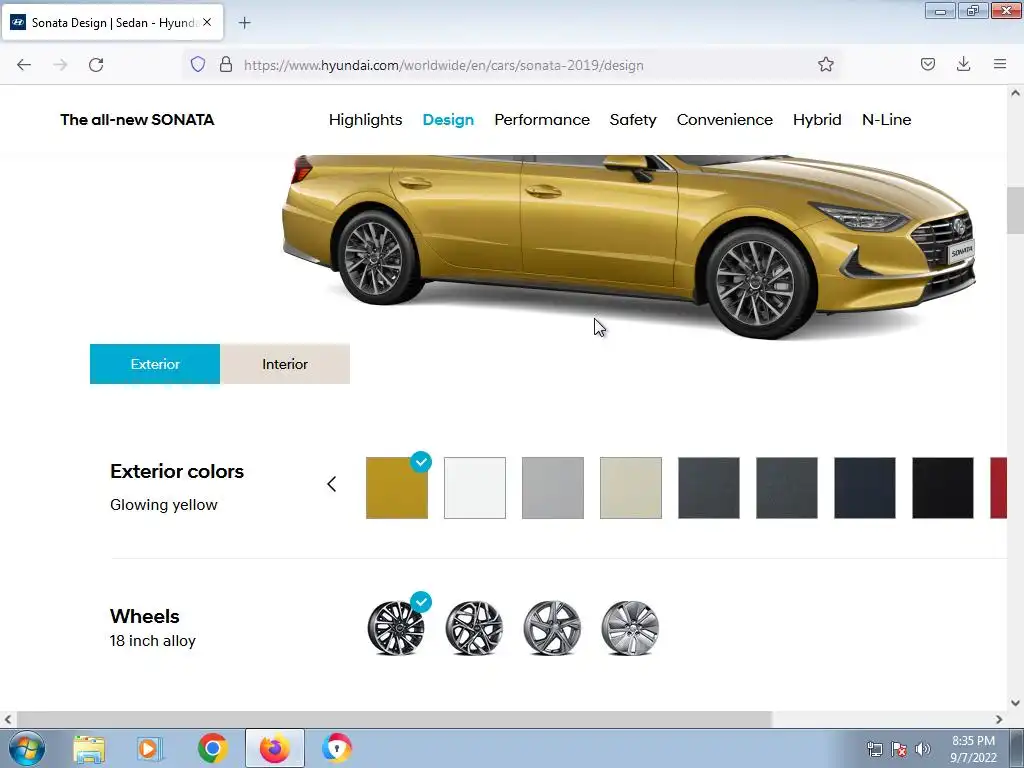The height and width of the screenshot is (768, 1024).
Task: Open the Hybrid navigation item
Action: click(x=817, y=120)
